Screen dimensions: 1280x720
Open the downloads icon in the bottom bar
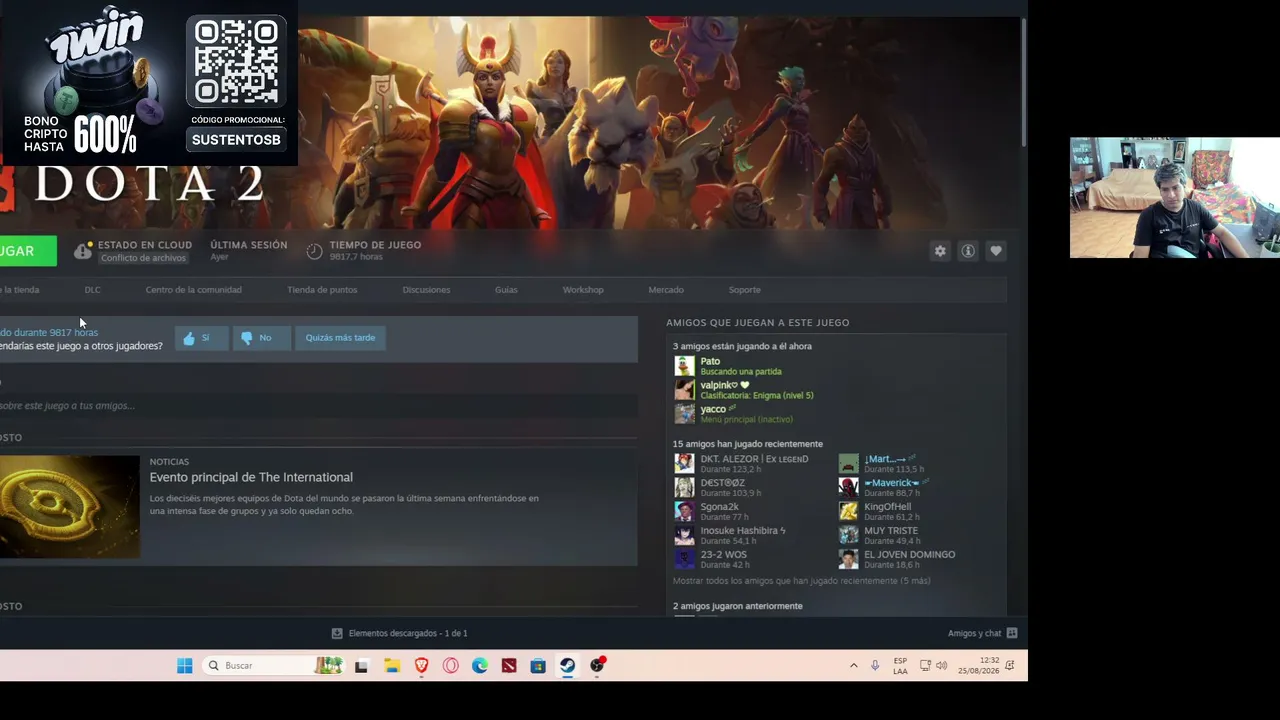pos(337,633)
